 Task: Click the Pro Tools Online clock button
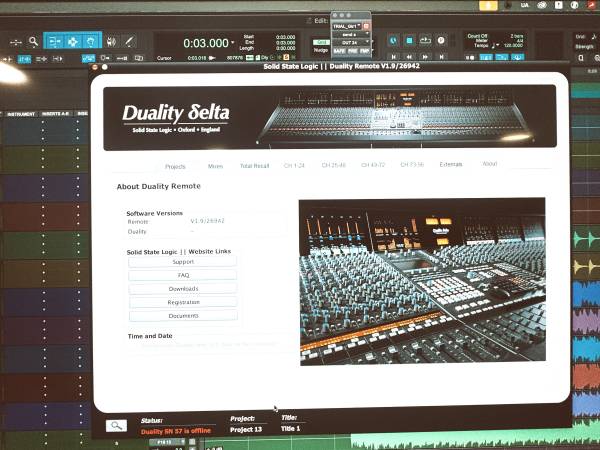393,41
